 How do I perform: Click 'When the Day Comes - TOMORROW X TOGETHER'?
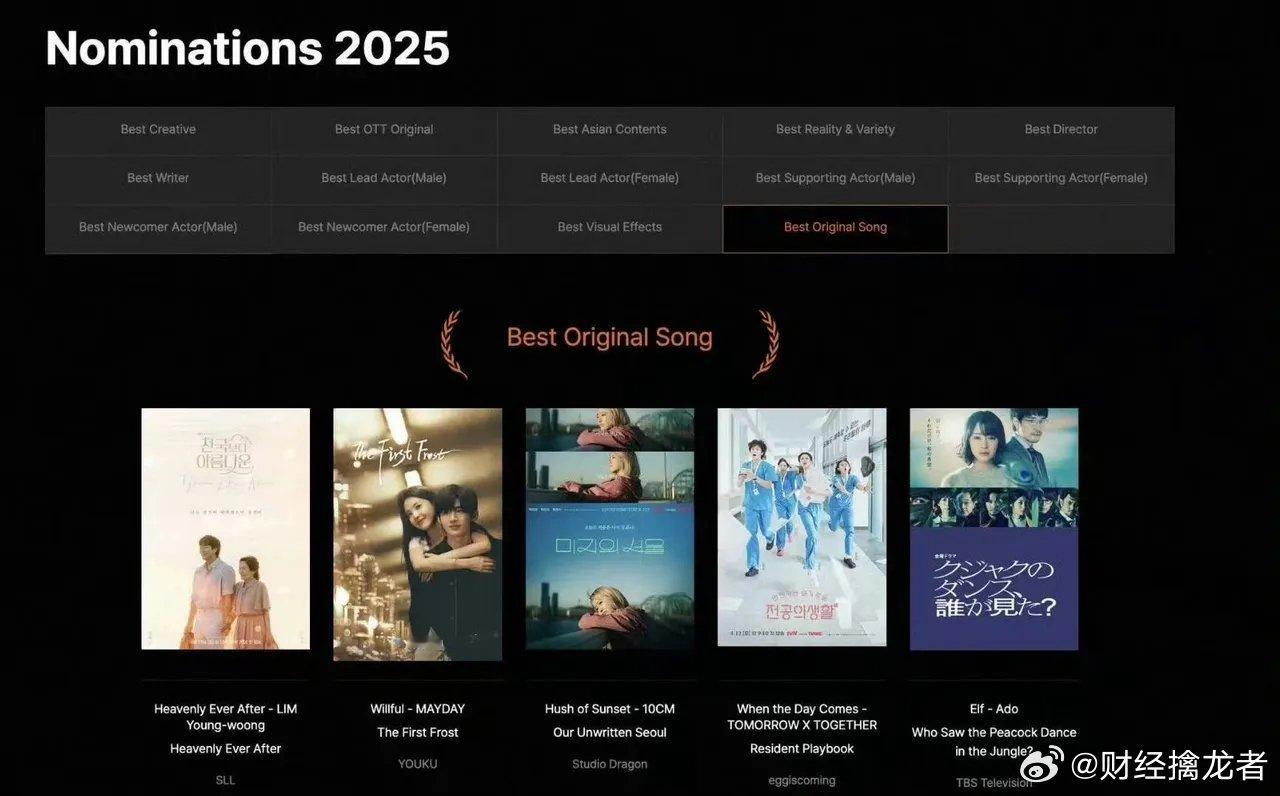click(x=802, y=717)
